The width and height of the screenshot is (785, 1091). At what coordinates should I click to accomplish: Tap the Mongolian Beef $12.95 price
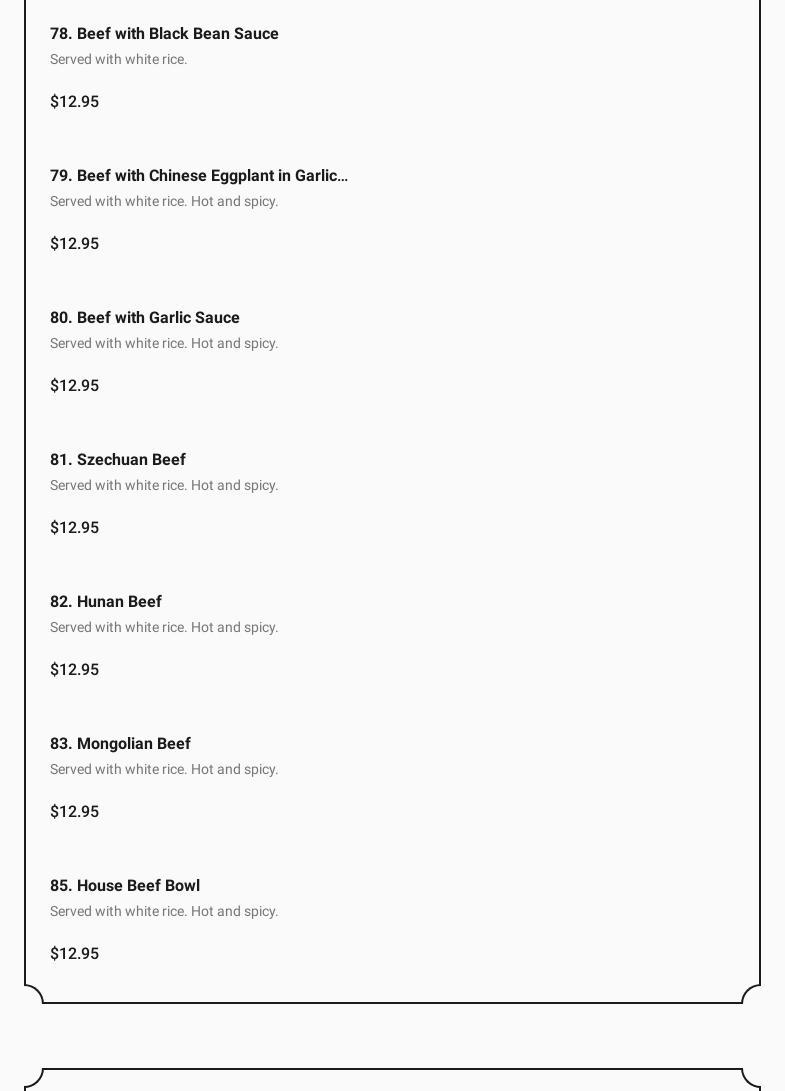pyautogui.click(x=75, y=812)
